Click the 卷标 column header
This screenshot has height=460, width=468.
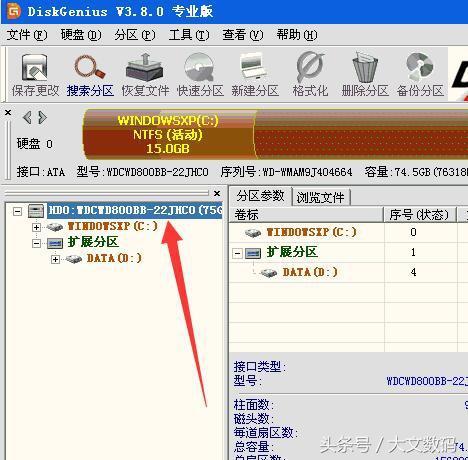click(x=307, y=215)
